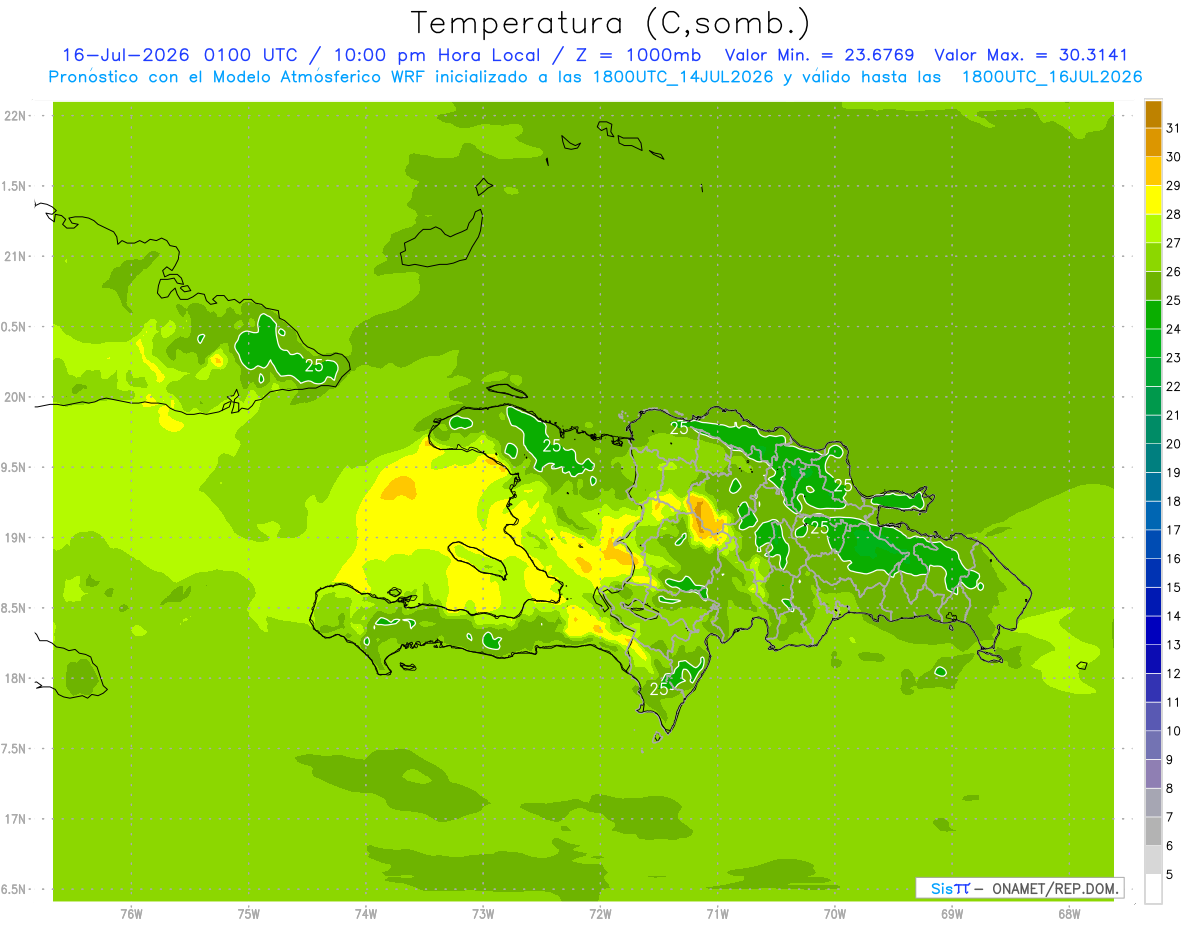The image size is (1200, 927).
Task: Click legend value 31
Action: (x=1174, y=128)
